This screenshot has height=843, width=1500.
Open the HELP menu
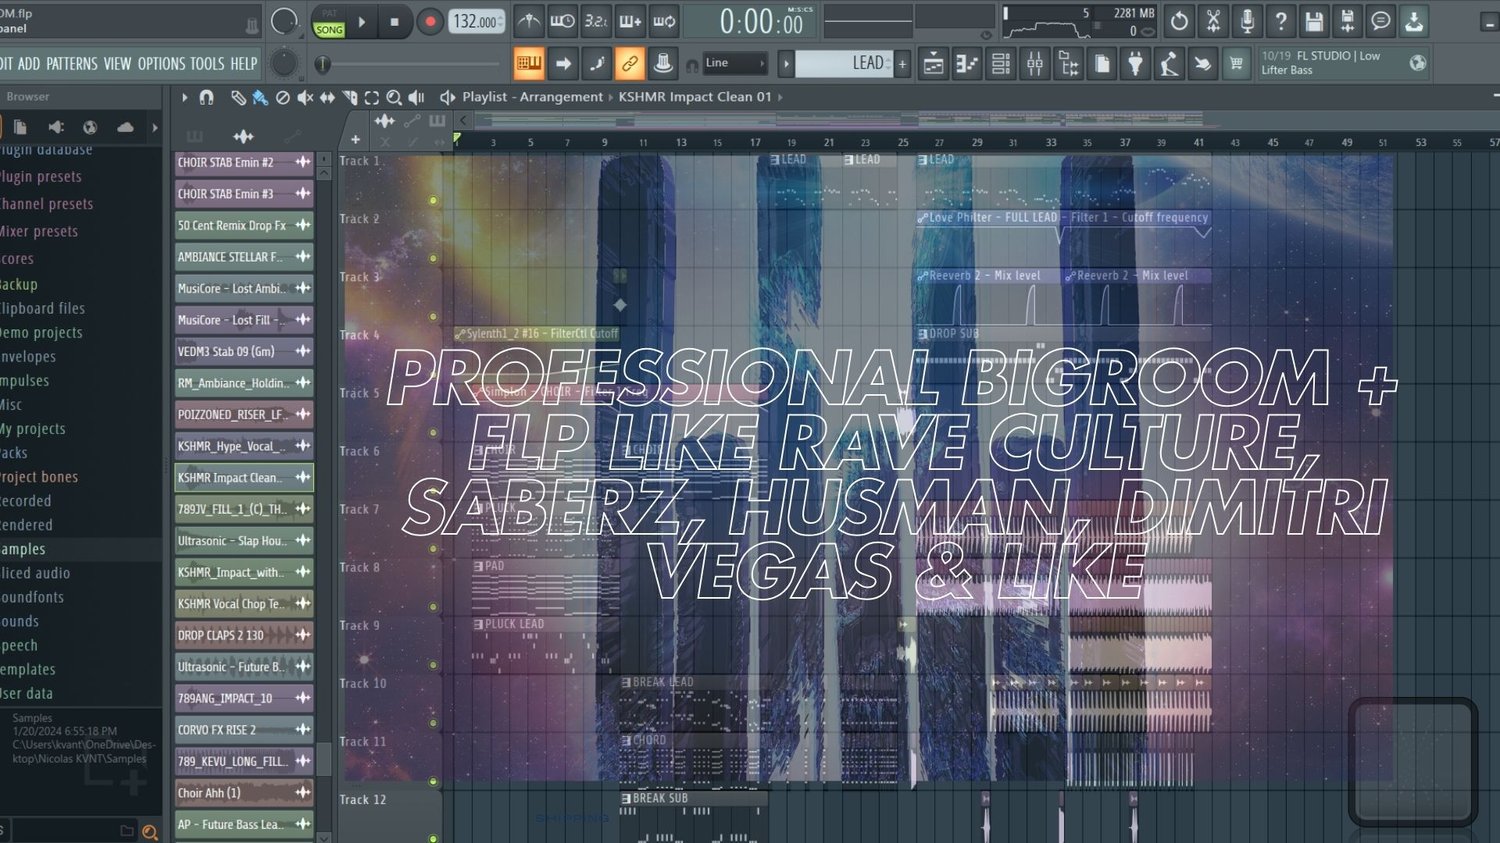click(x=244, y=64)
